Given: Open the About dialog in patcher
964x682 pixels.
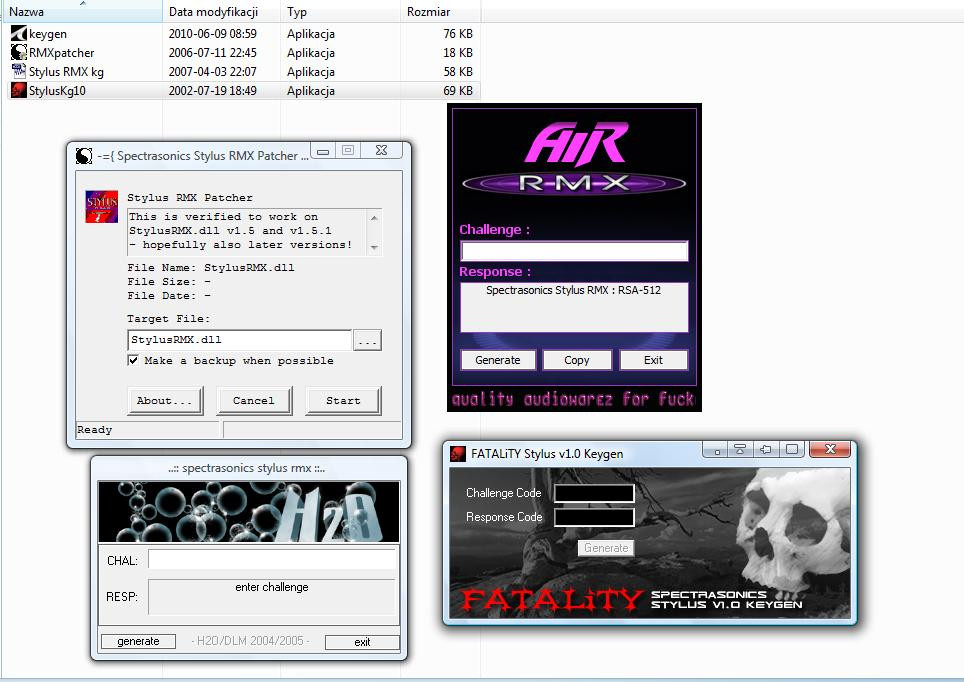Looking at the screenshot, I should pyautogui.click(x=165, y=401).
